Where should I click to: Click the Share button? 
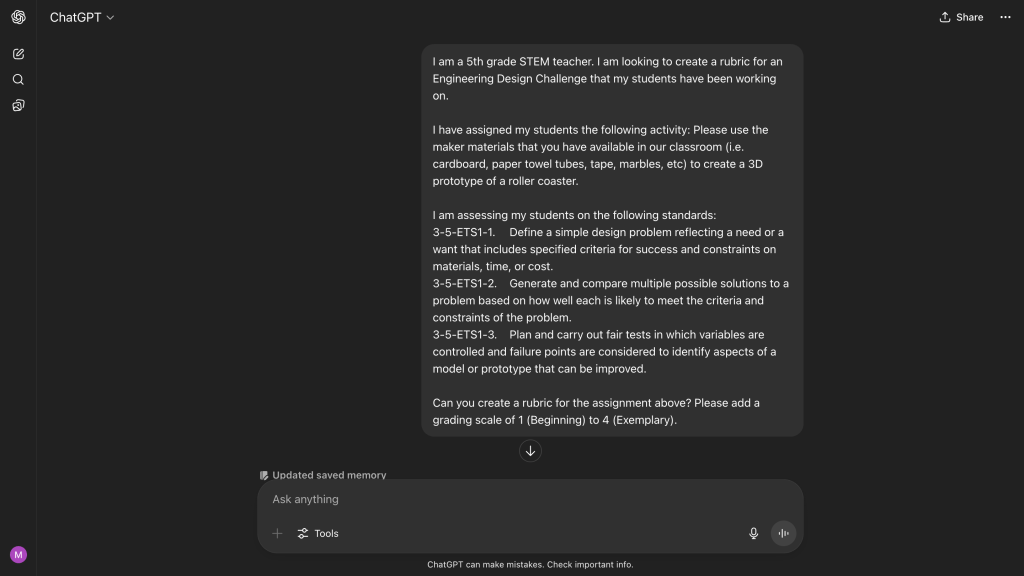961,17
